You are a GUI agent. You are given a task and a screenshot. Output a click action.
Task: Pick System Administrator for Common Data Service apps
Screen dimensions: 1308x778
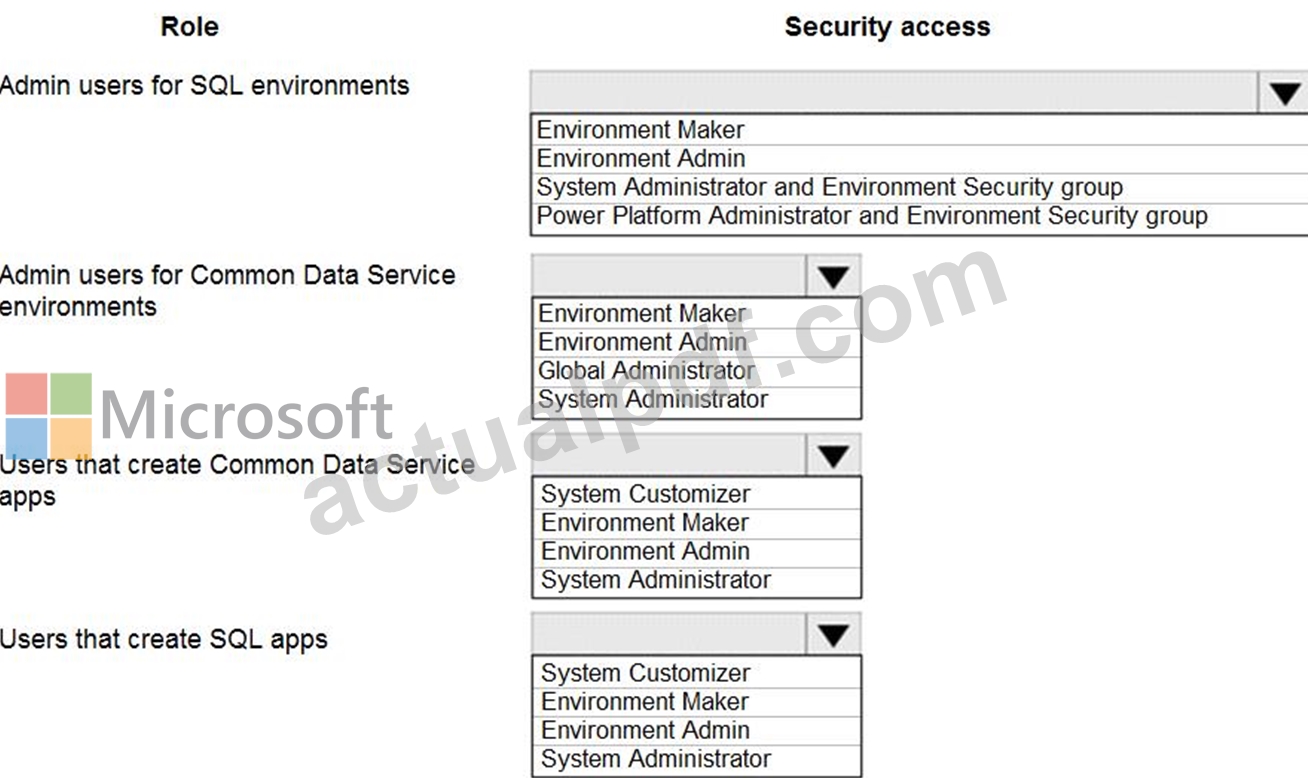[x=696, y=580]
